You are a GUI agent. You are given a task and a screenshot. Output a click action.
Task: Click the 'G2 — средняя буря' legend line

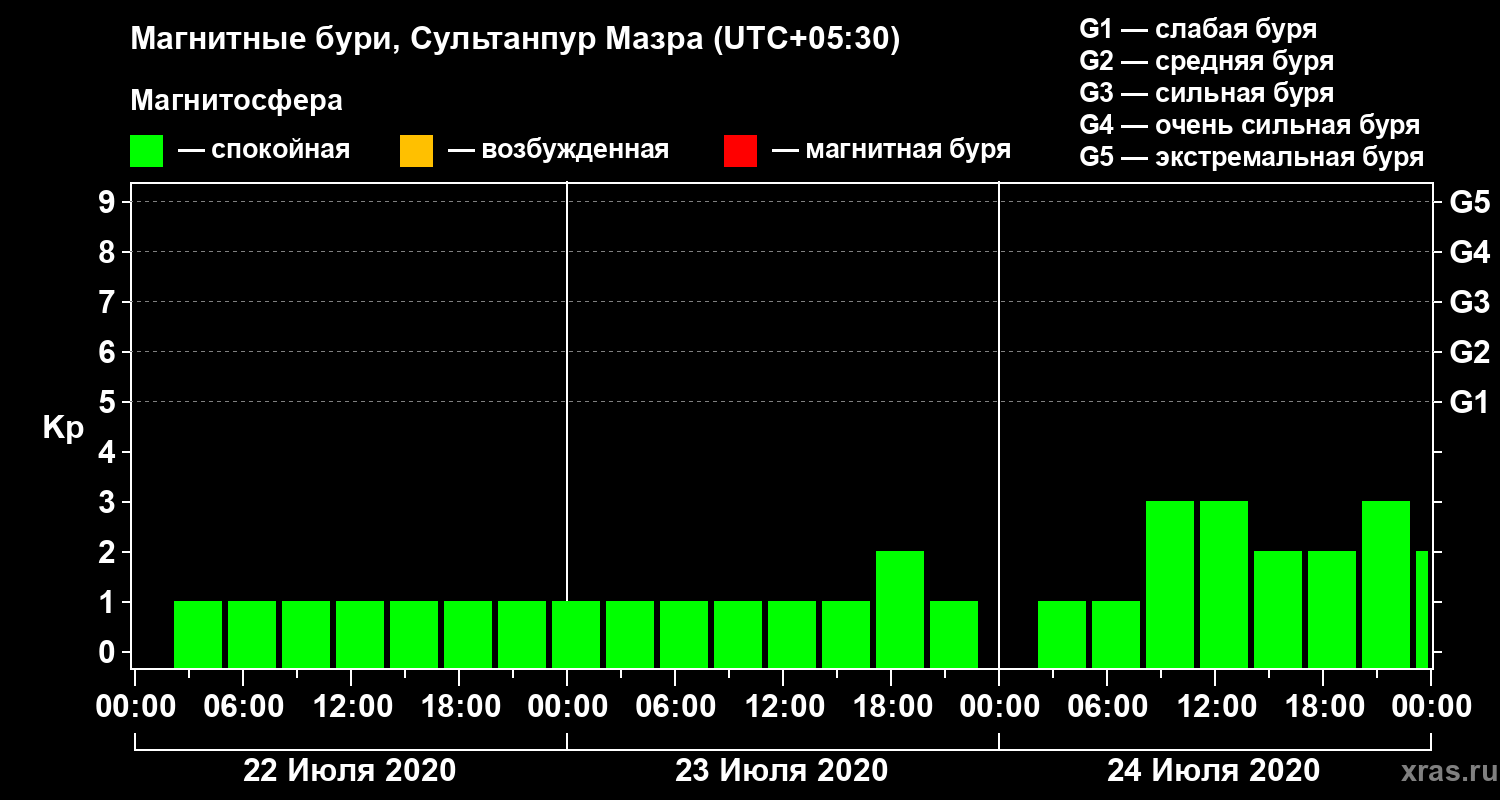tap(1207, 61)
